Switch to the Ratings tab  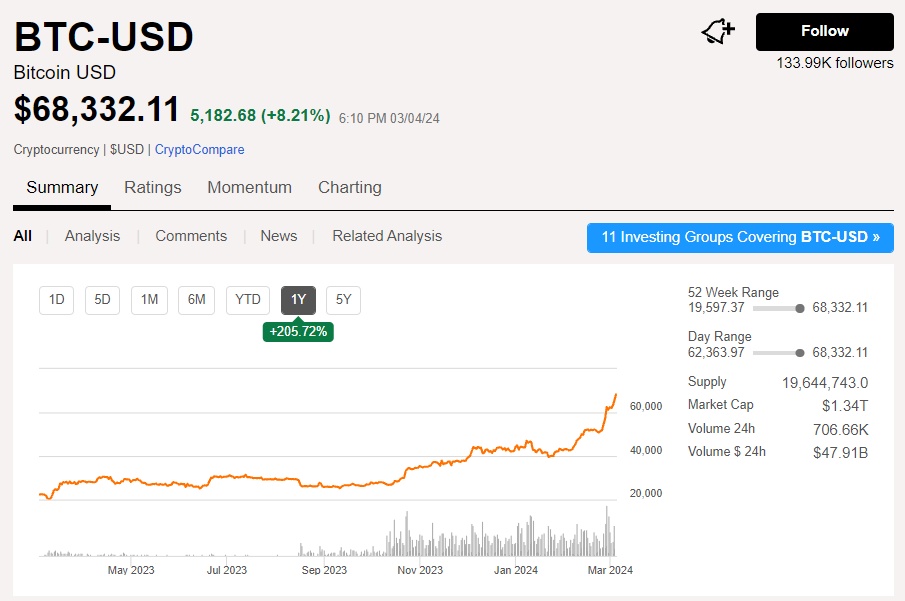(x=153, y=188)
